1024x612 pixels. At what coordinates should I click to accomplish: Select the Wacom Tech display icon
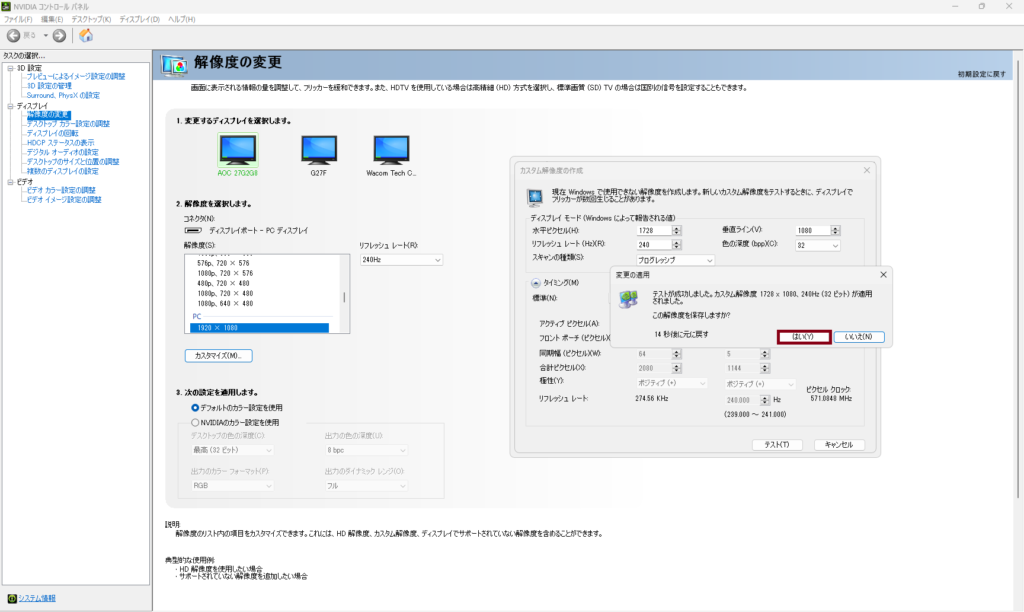[x=393, y=150]
